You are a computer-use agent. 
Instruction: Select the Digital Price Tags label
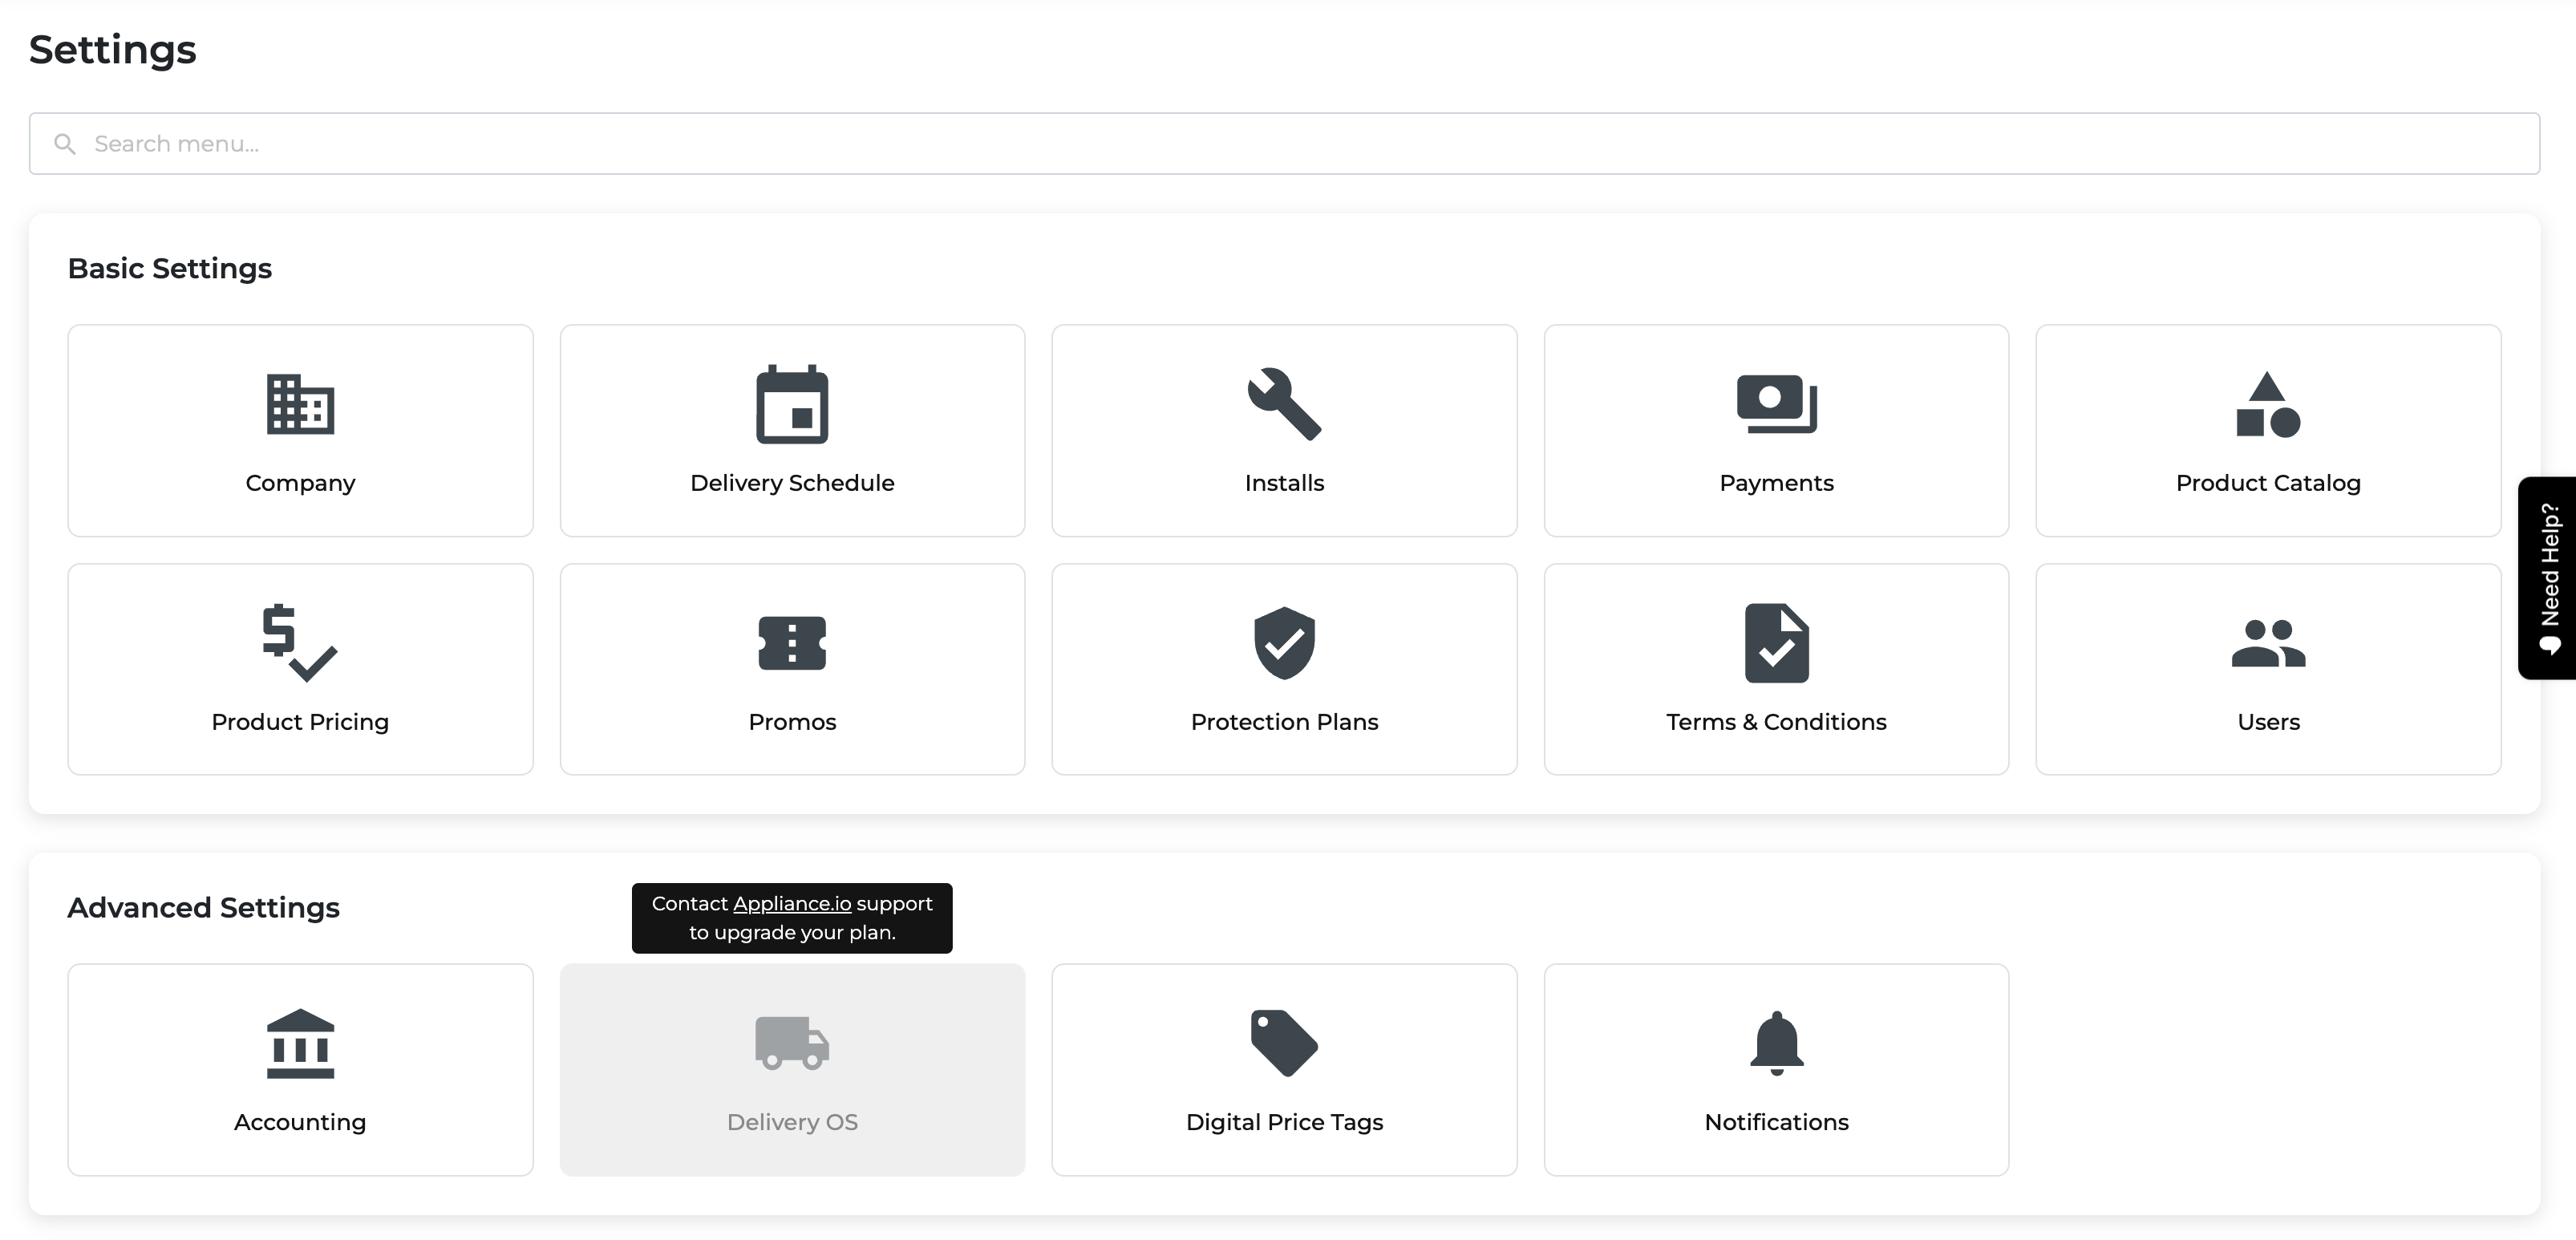(x=1284, y=1122)
